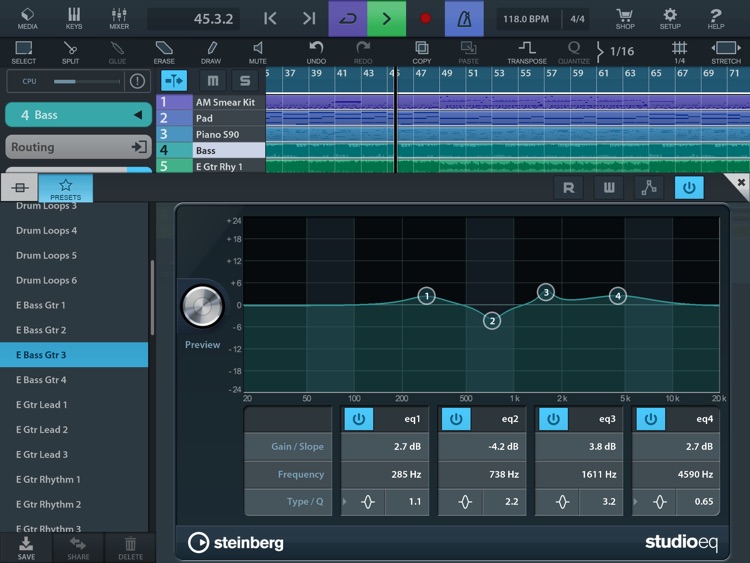This screenshot has width=750, height=563.
Task: Close the StudioEQ panel
Action: click(740, 182)
